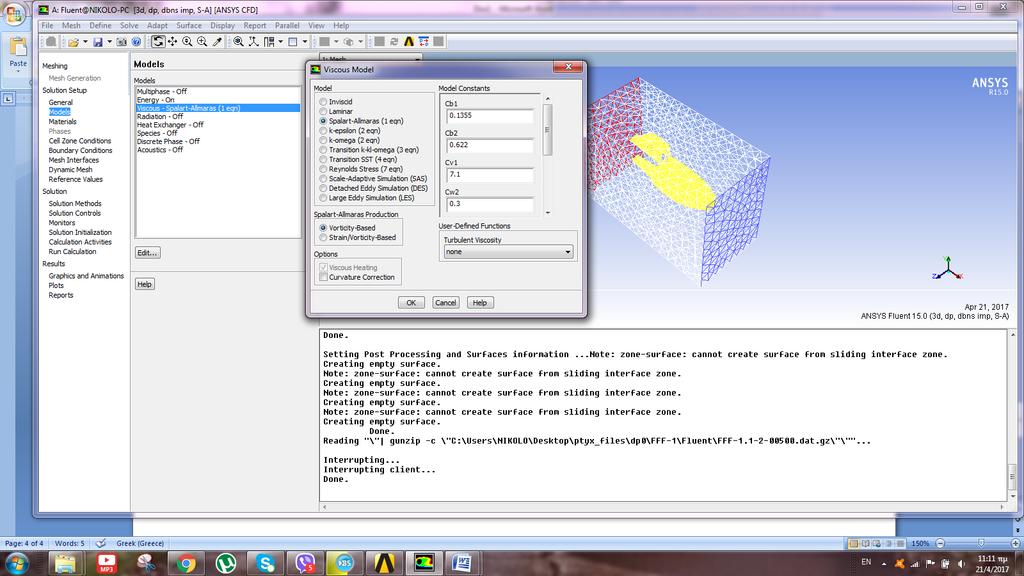Open the Define menu
Viewport: 1024px width, 576px height.
[100, 25]
